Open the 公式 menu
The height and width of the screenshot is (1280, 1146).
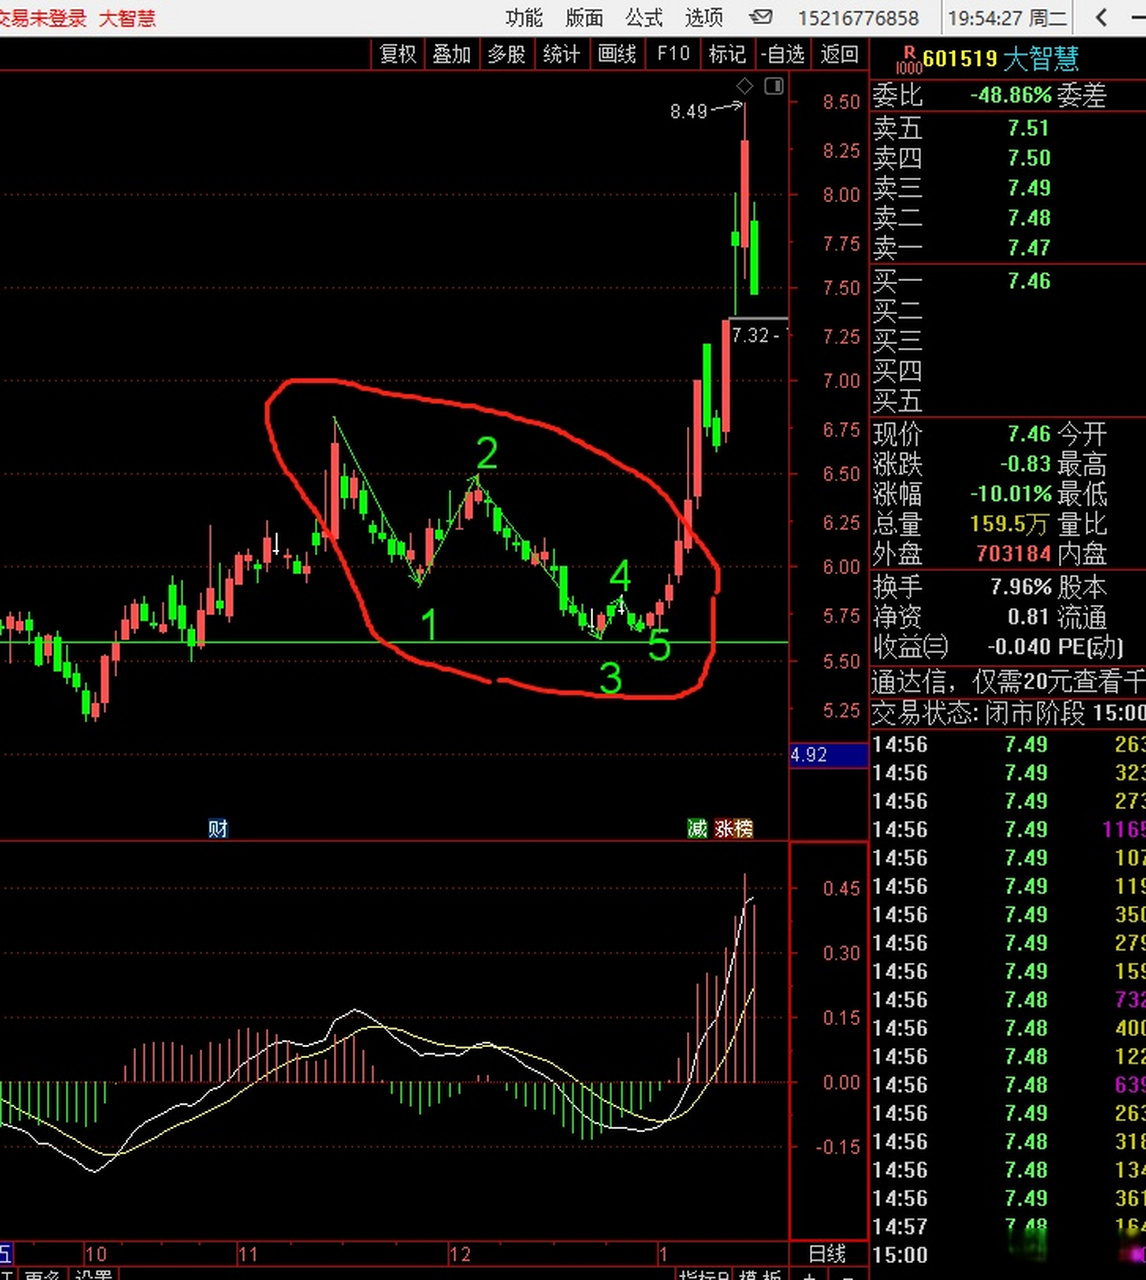[x=644, y=17]
